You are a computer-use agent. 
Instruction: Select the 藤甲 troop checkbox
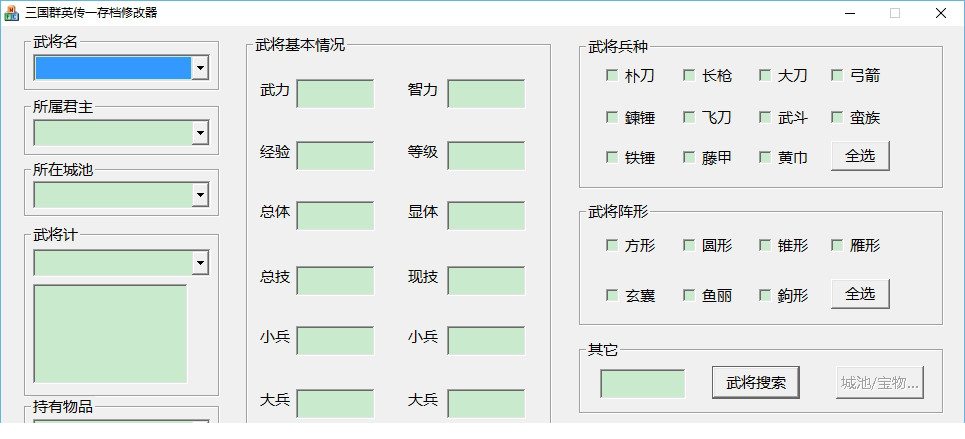coord(689,157)
